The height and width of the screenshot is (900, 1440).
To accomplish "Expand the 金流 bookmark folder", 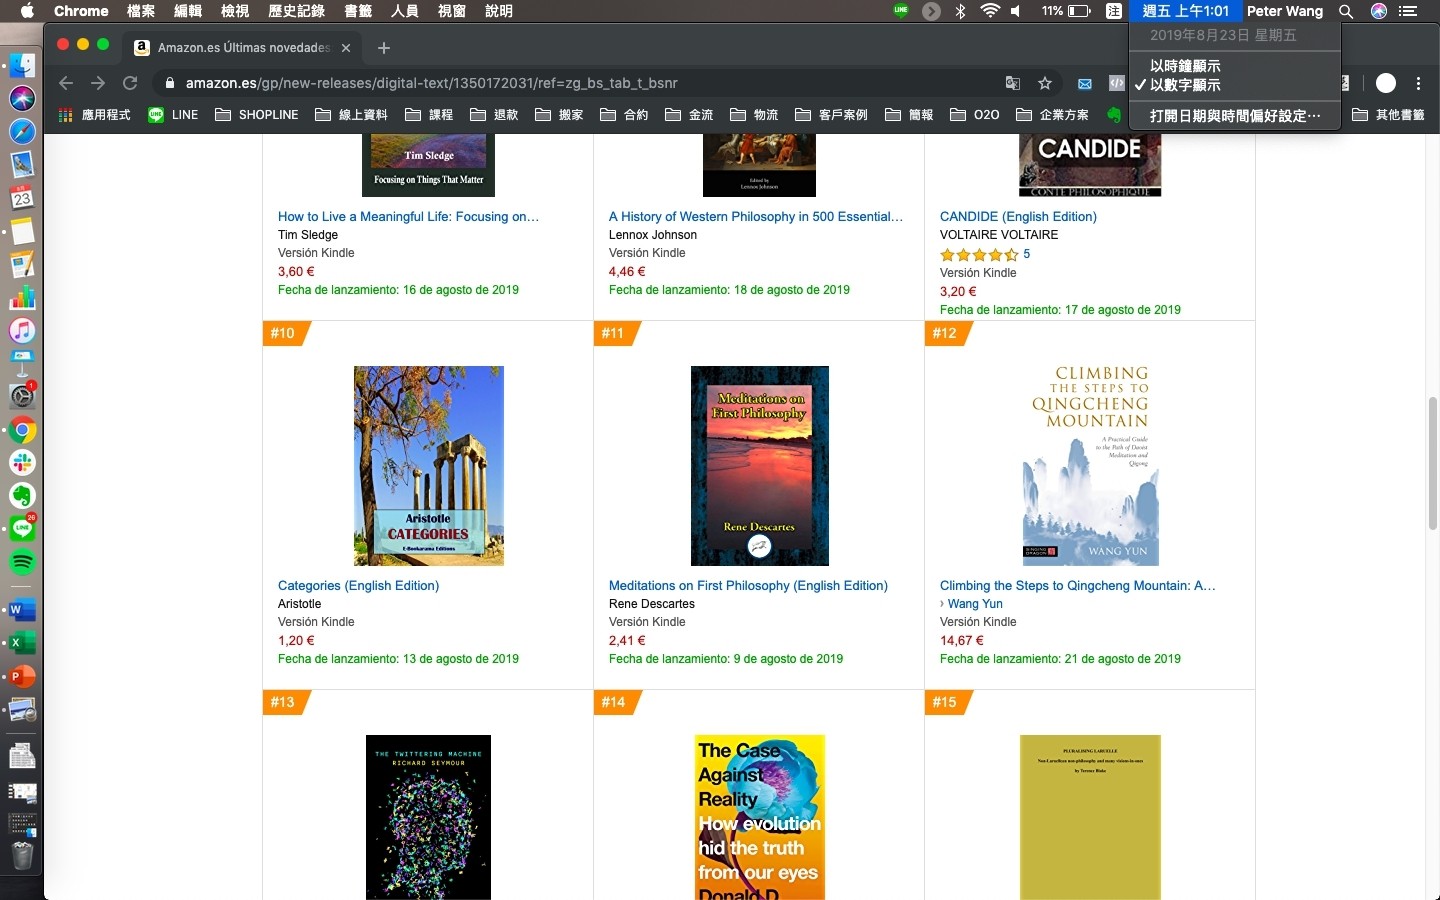I will [689, 115].
